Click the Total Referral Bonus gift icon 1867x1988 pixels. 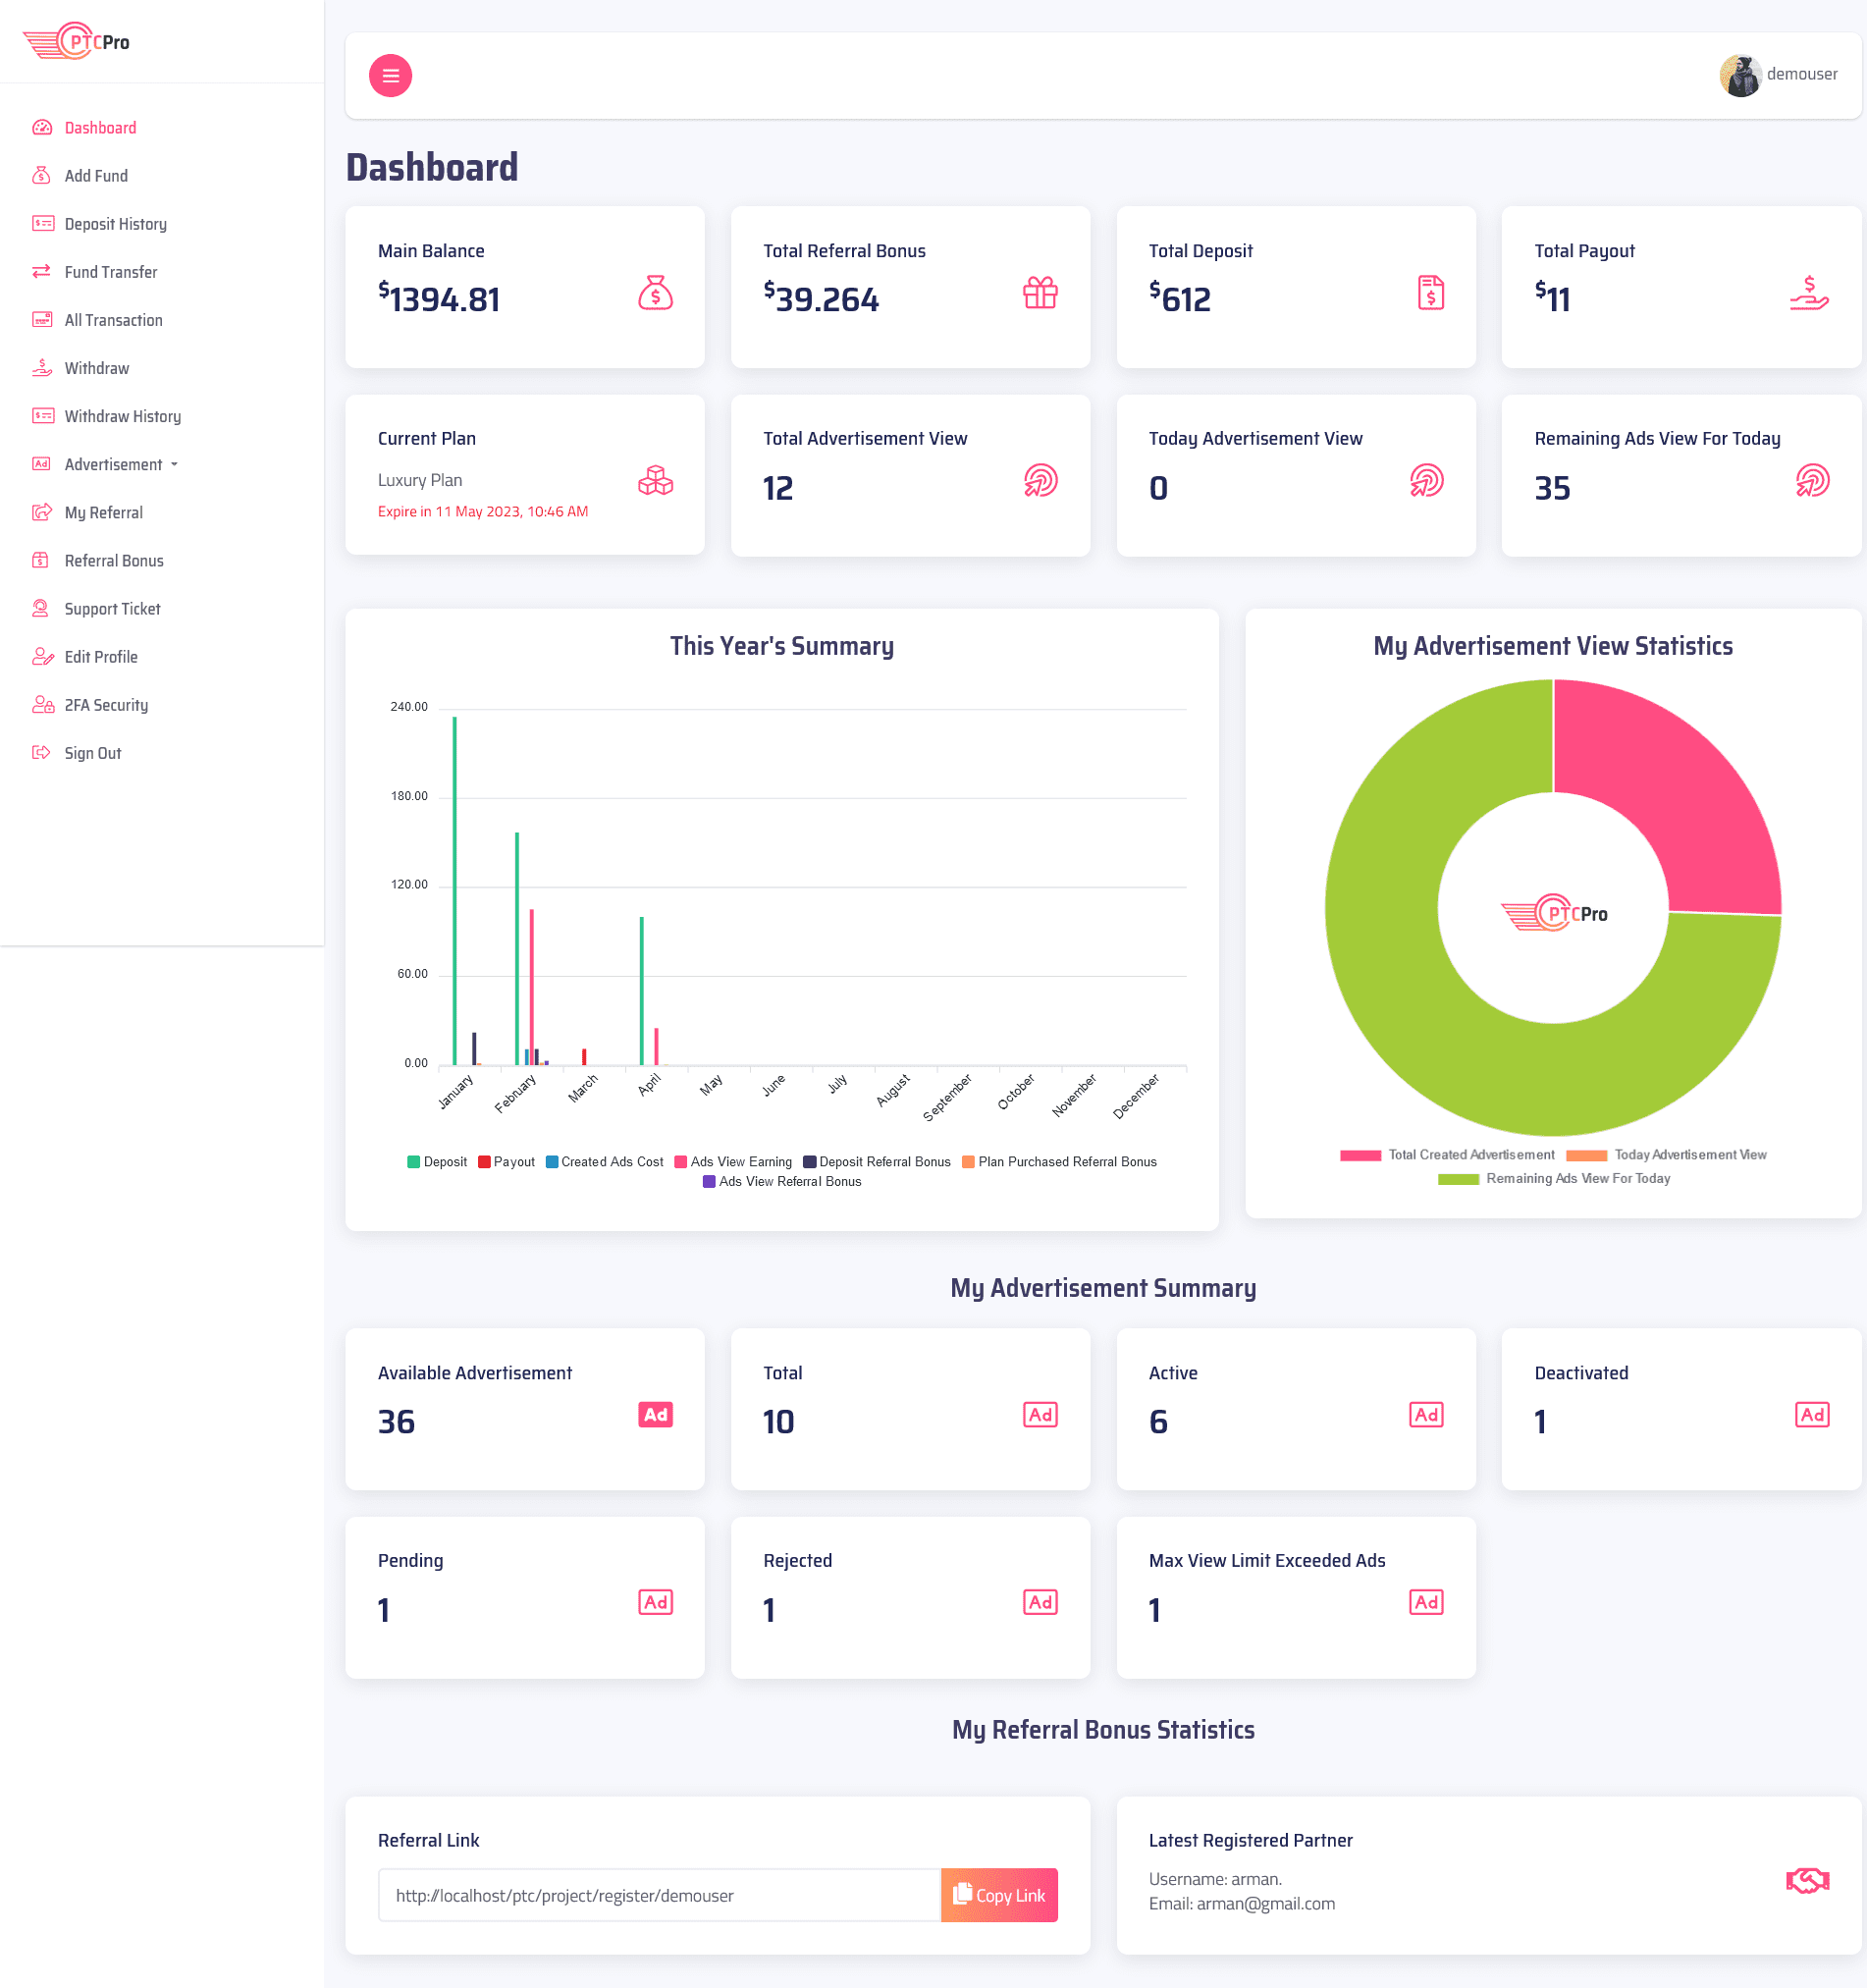(1040, 293)
